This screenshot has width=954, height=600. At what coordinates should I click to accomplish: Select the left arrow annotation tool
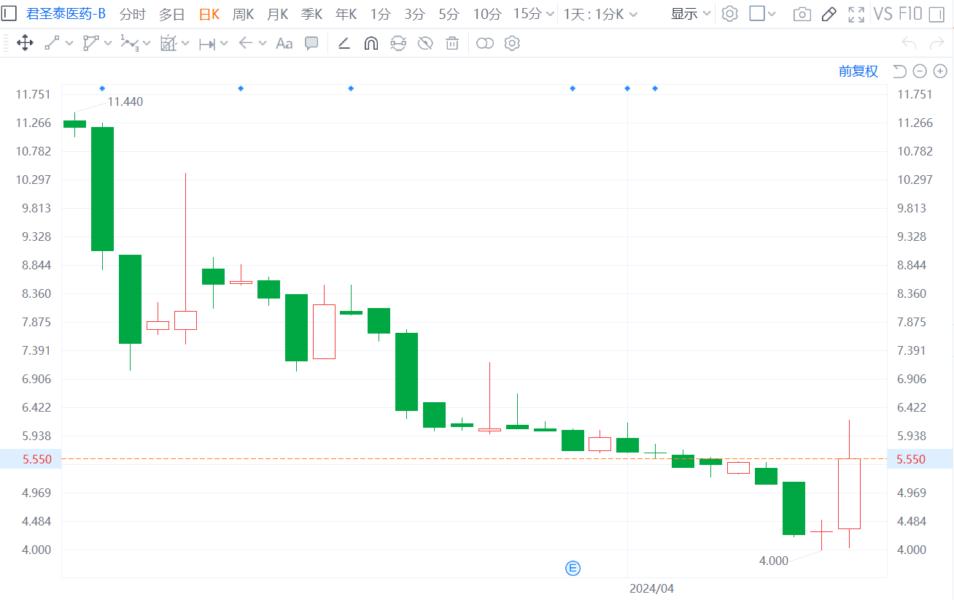pyautogui.click(x=245, y=43)
